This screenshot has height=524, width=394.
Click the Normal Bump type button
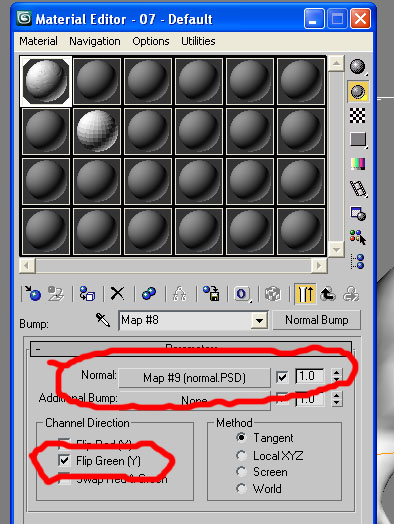[317, 320]
